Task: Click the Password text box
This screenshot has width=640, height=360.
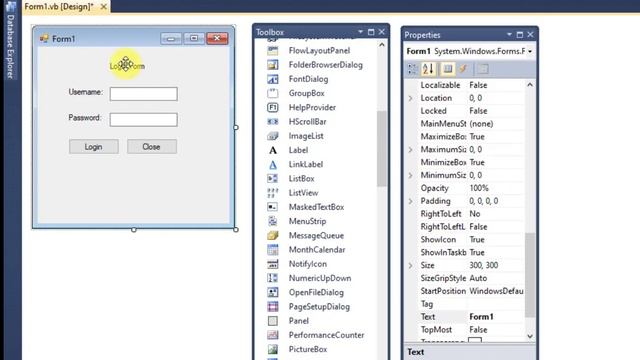Action: pyautogui.click(x=144, y=120)
